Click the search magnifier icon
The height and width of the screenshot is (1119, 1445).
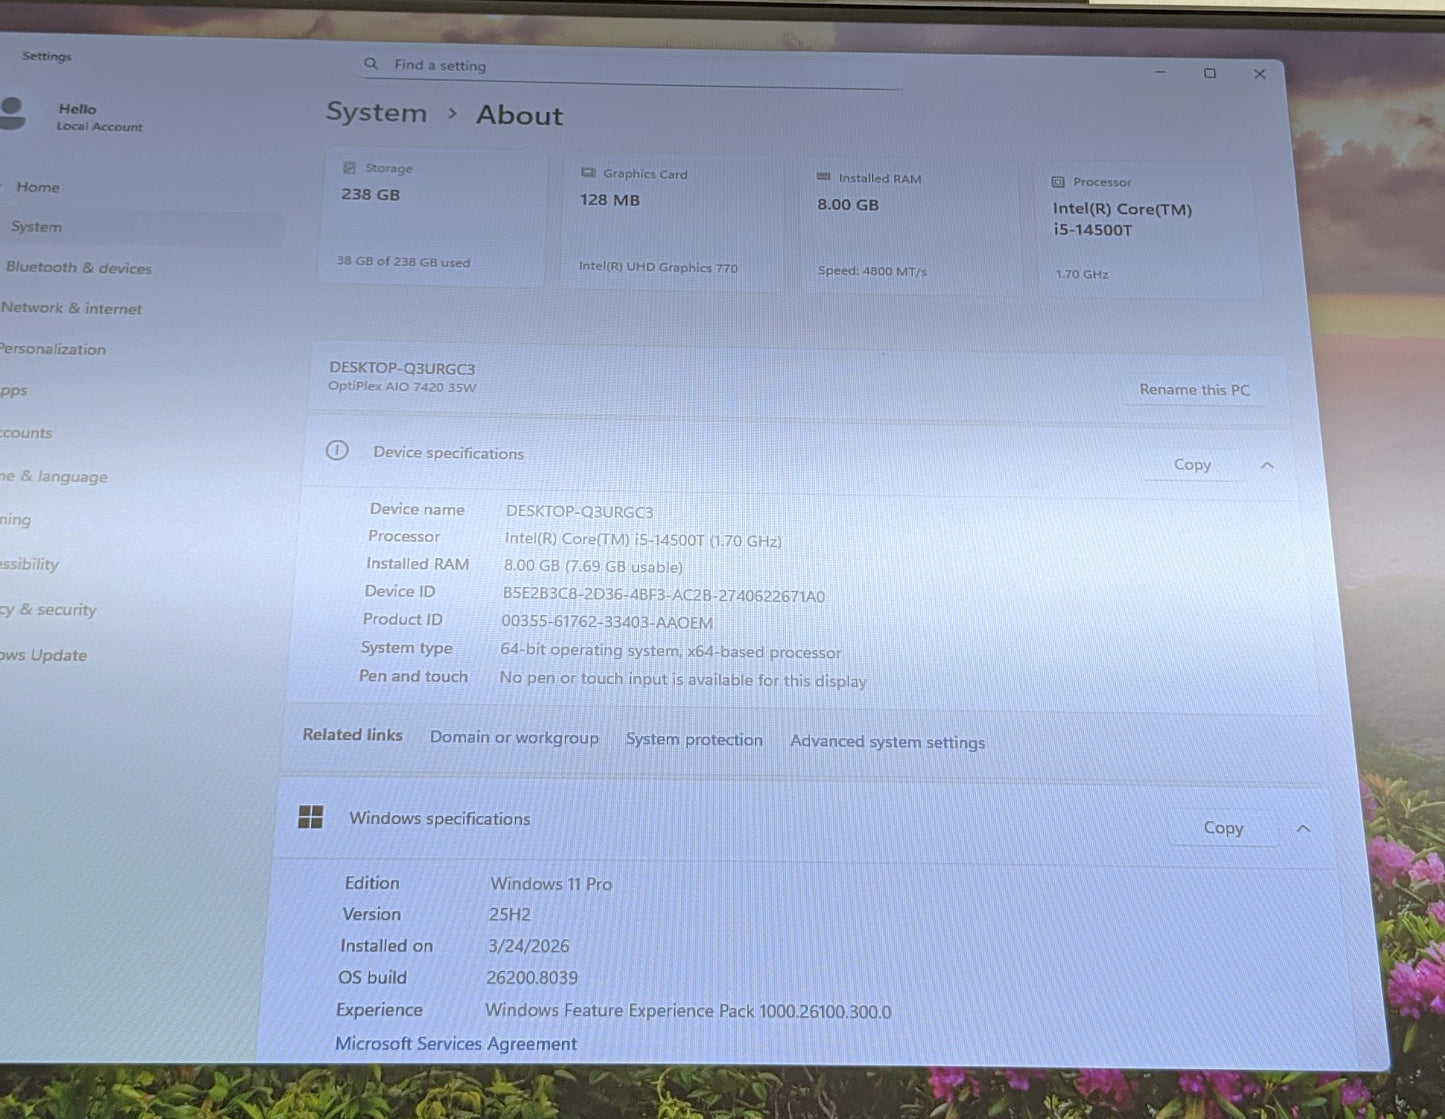[x=371, y=64]
